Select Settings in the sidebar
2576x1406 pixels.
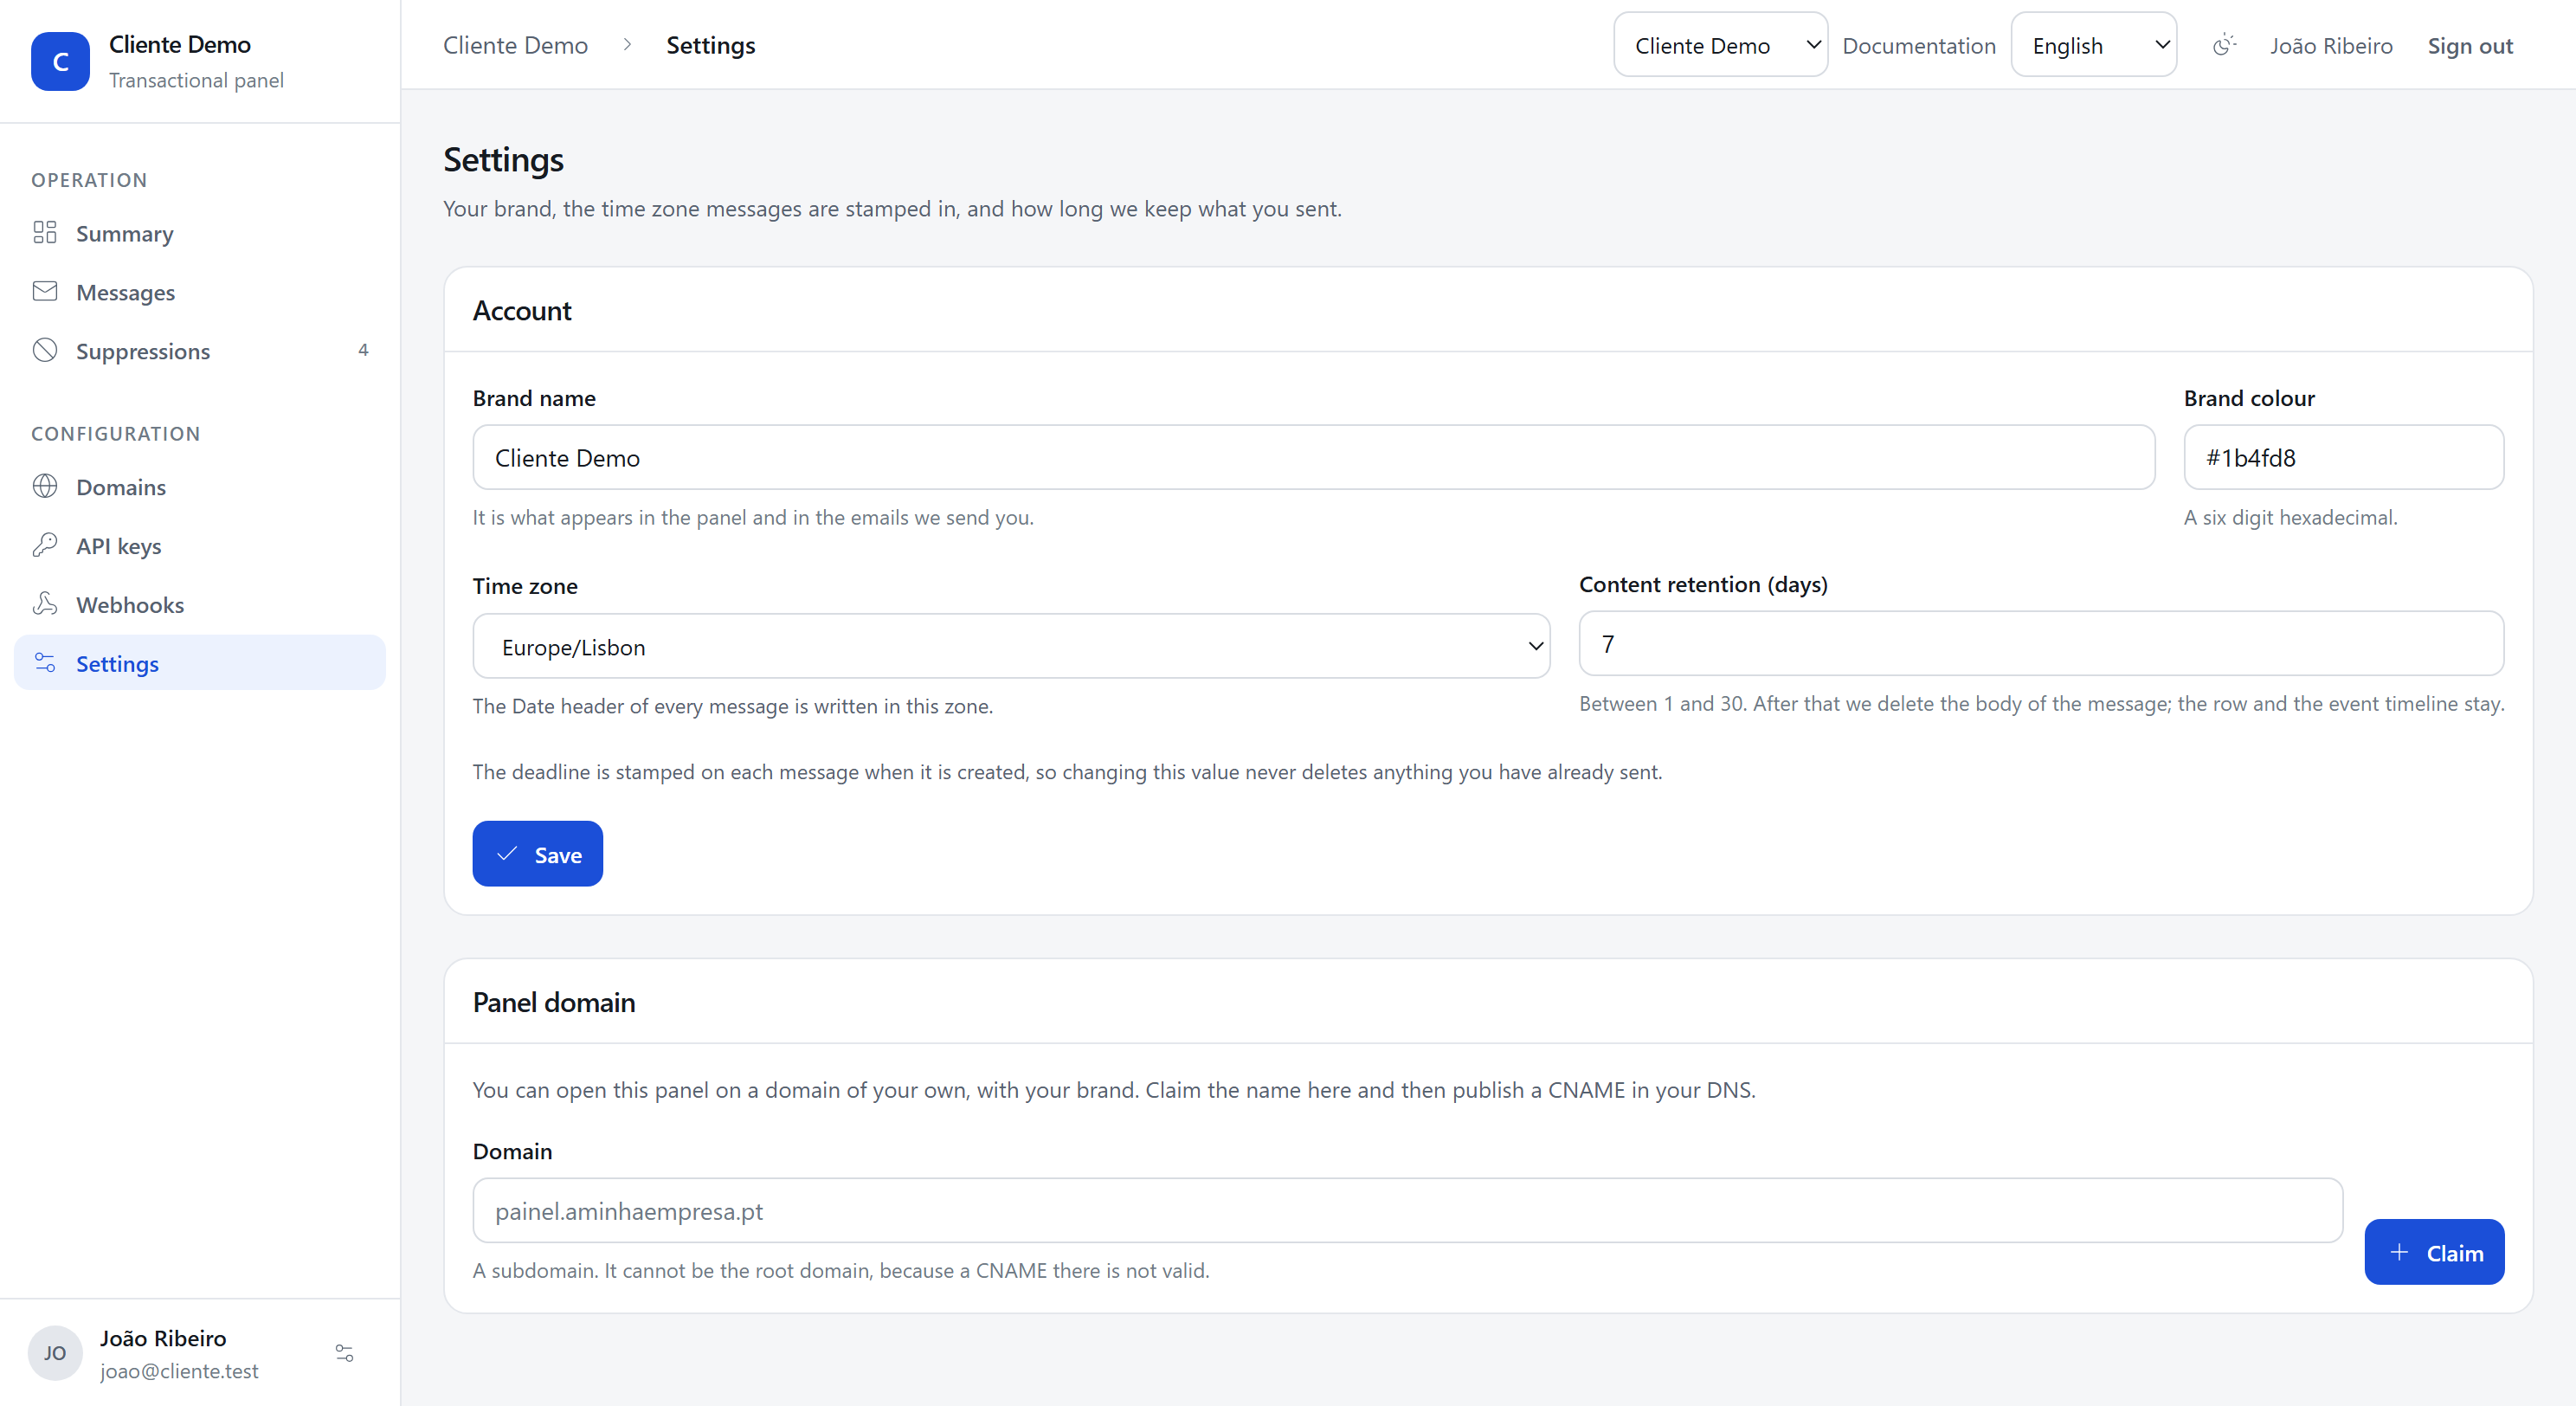pyautogui.click(x=200, y=663)
